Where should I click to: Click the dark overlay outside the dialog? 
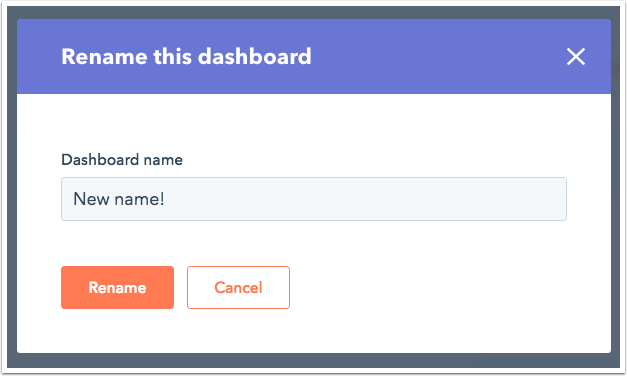pyautogui.click(x=314, y=361)
